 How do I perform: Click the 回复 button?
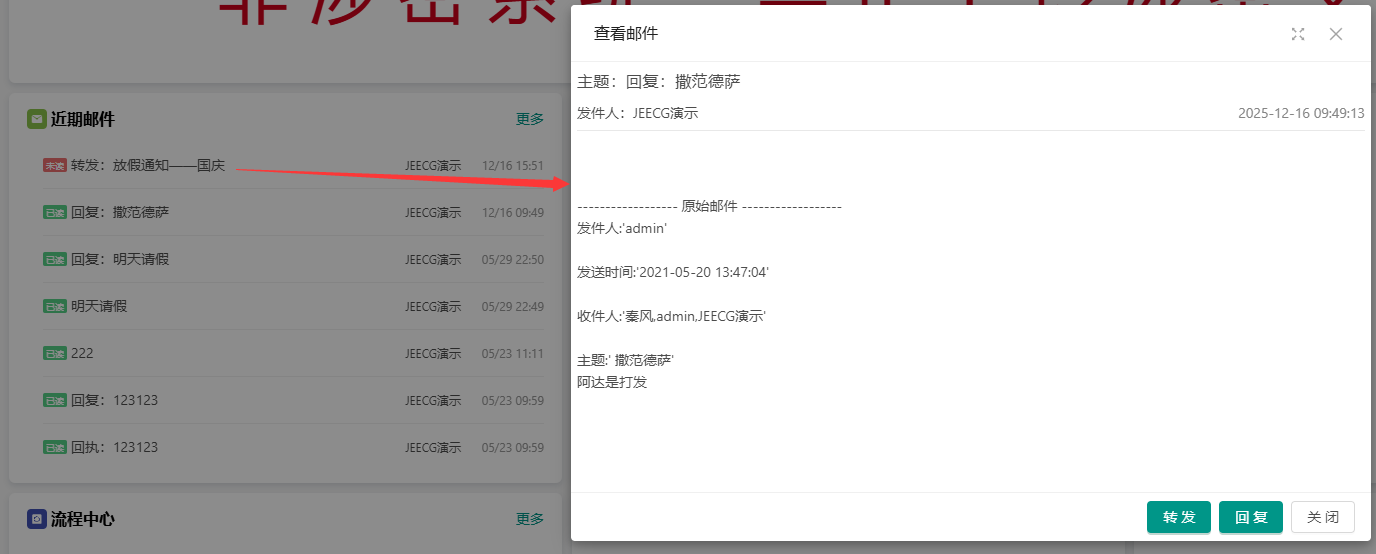pos(1251,517)
